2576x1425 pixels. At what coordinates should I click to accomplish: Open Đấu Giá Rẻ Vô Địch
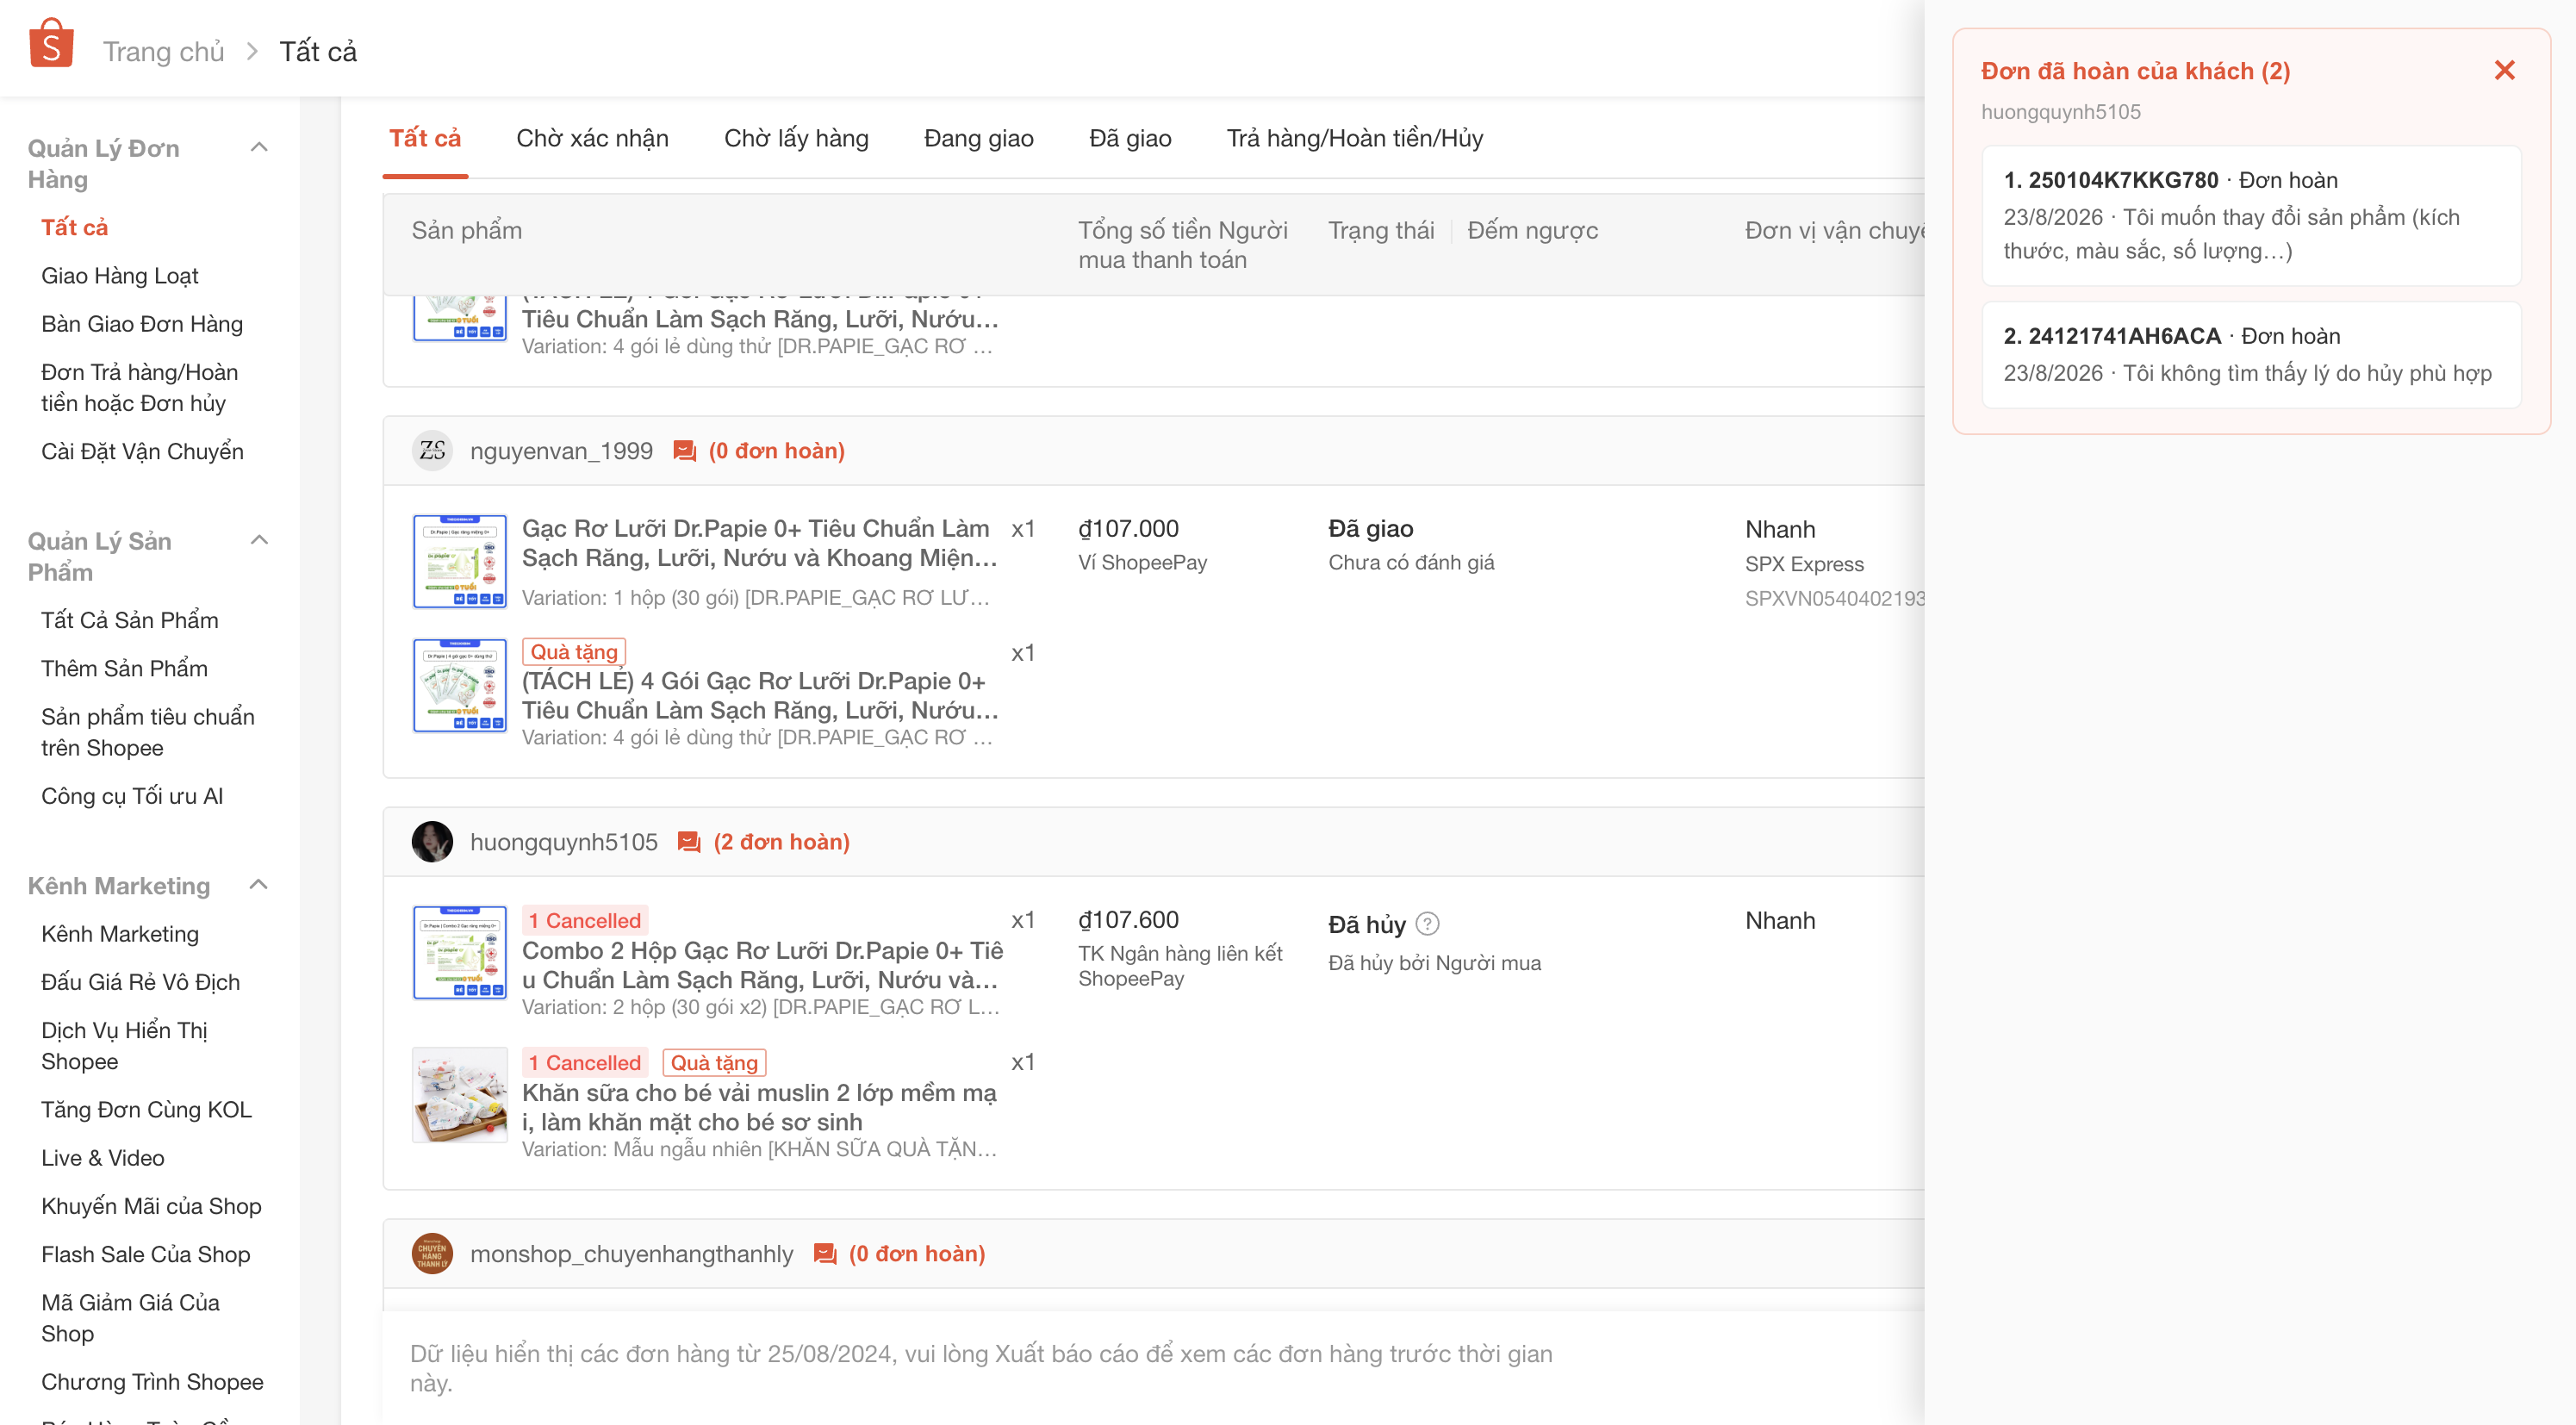(x=141, y=983)
